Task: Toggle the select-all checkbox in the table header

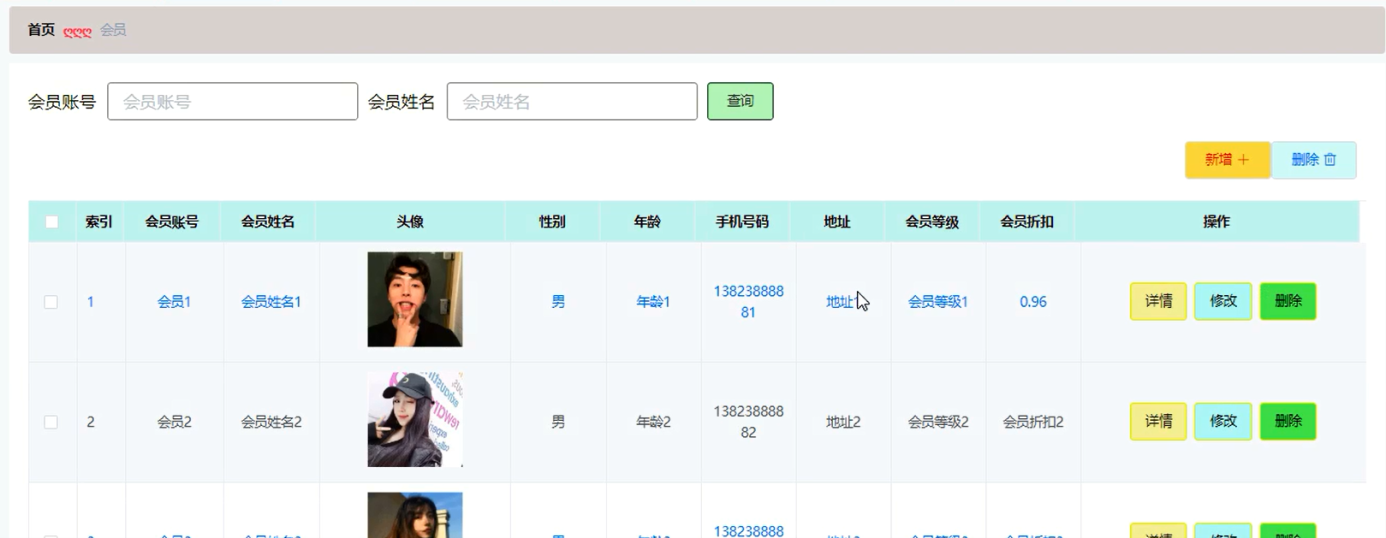Action: (x=52, y=222)
